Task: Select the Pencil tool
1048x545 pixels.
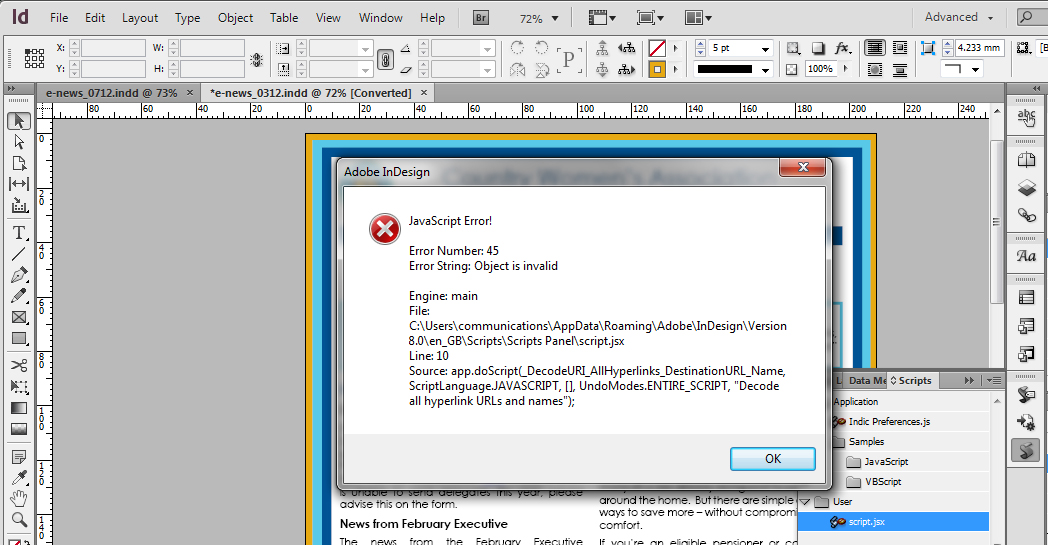Action: click(19, 296)
